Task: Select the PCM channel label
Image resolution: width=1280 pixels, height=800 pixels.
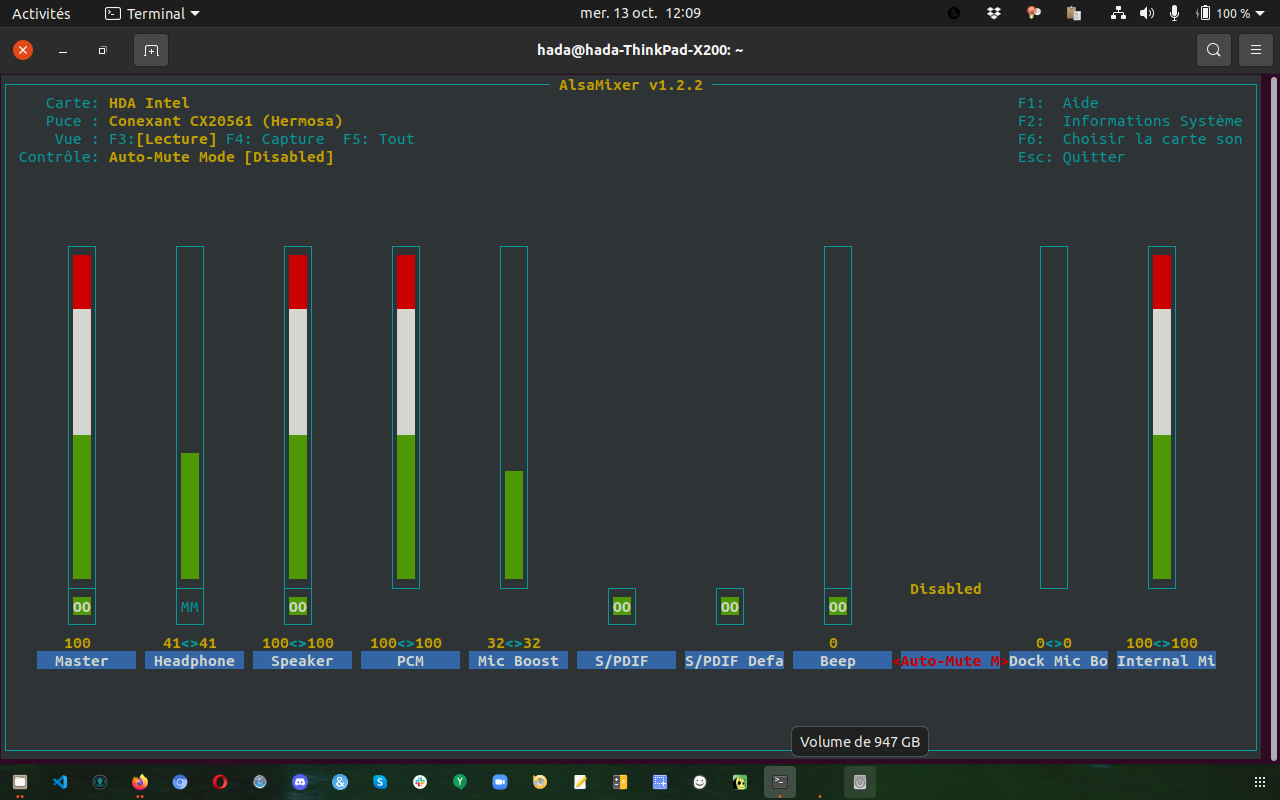Action: coord(410,661)
